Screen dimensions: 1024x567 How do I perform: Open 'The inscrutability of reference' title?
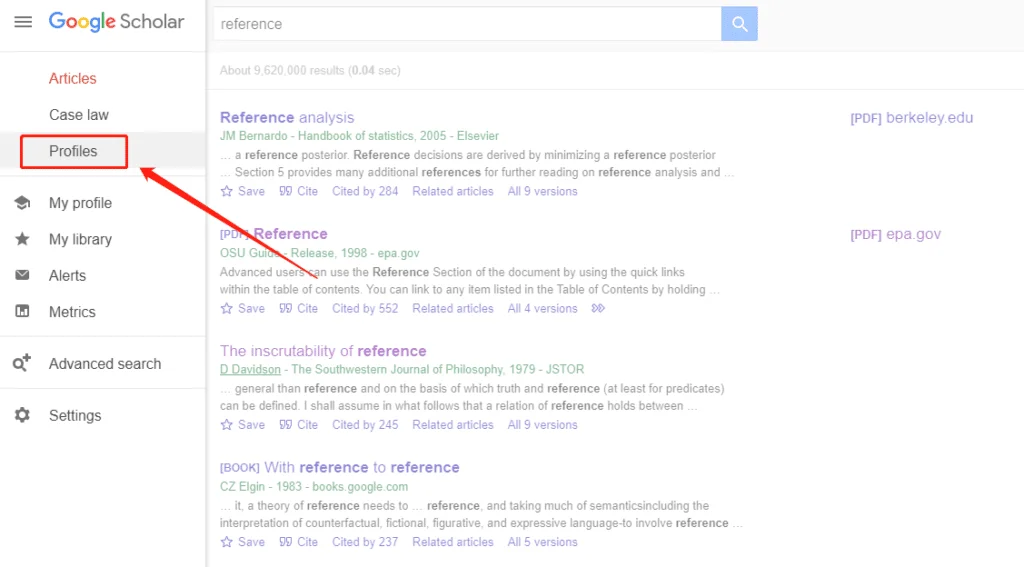tap(323, 351)
